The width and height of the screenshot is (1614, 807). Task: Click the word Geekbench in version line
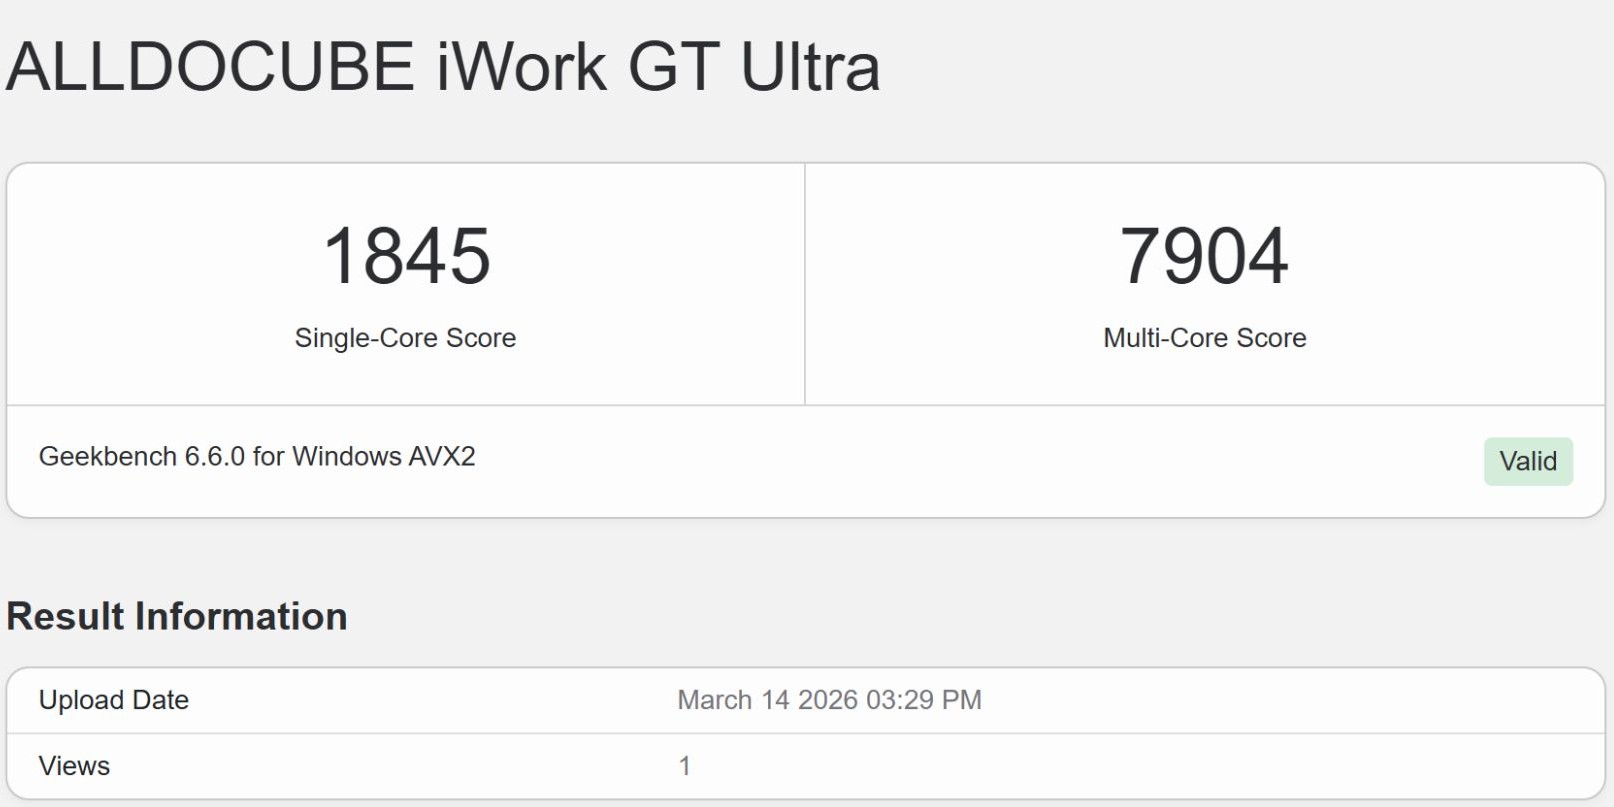108,456
